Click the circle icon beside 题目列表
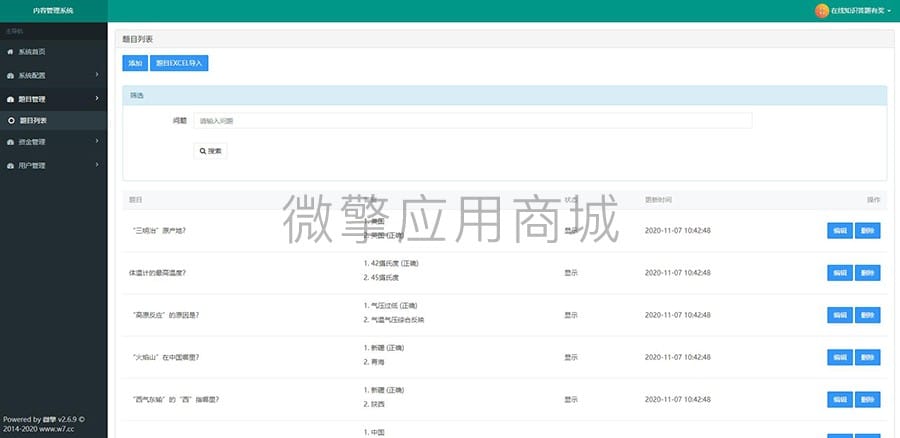This screenshot has height=438, width=900. tap(11, 121)
